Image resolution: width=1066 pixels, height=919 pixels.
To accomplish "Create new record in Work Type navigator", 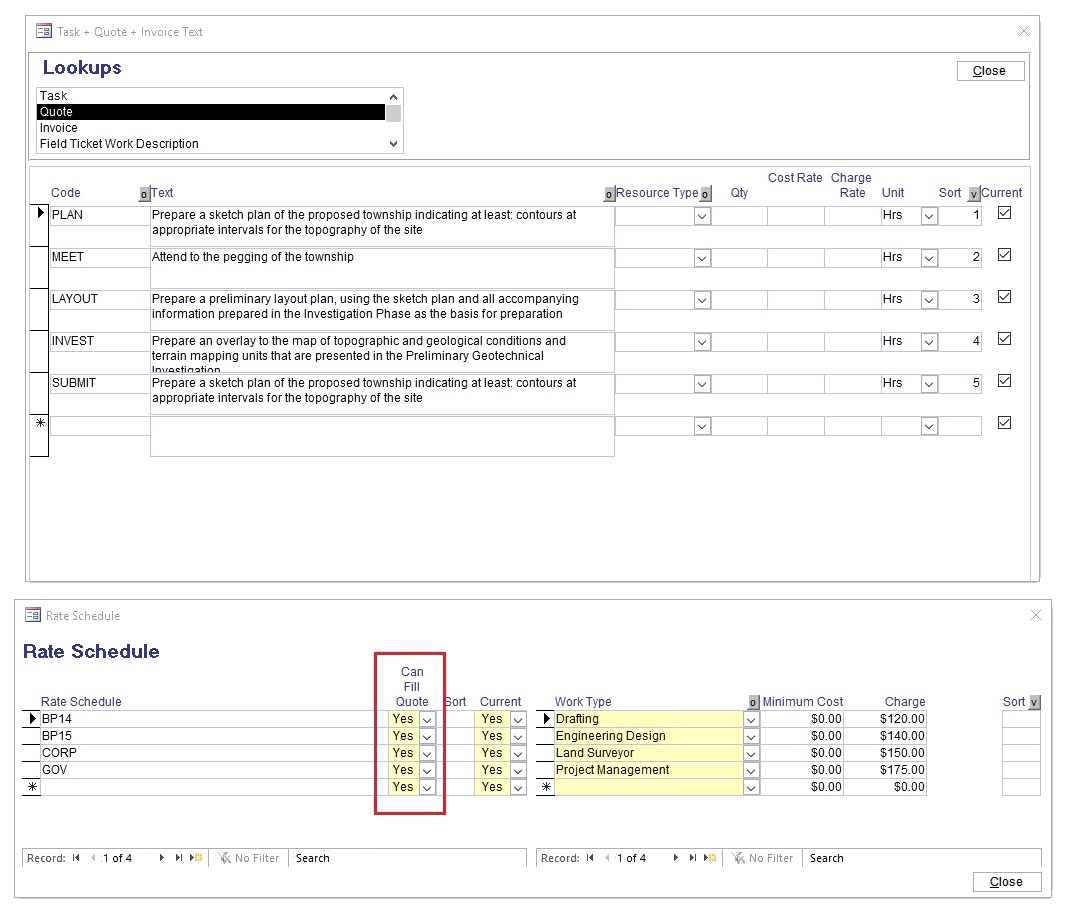I will tap(711, 858).
